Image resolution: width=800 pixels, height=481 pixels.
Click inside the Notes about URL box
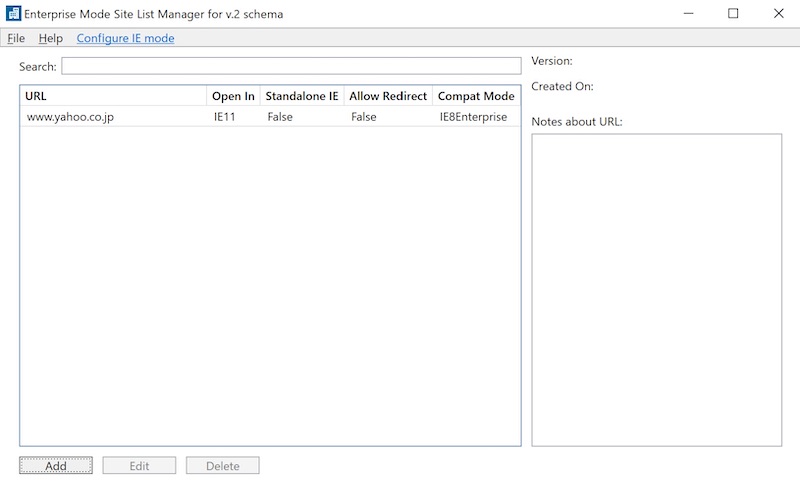pyautogui.click(x=657, y=290)
